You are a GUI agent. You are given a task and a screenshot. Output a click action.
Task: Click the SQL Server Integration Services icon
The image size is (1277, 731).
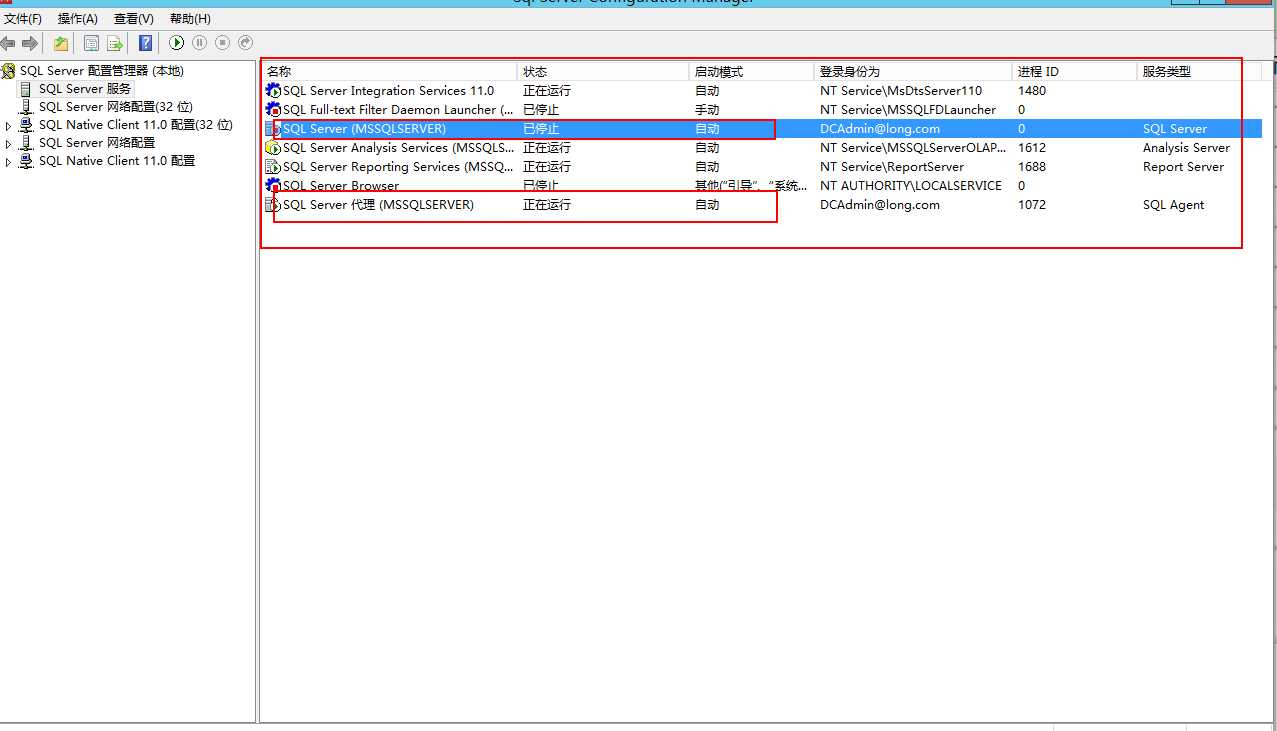(x=273, y=91)
